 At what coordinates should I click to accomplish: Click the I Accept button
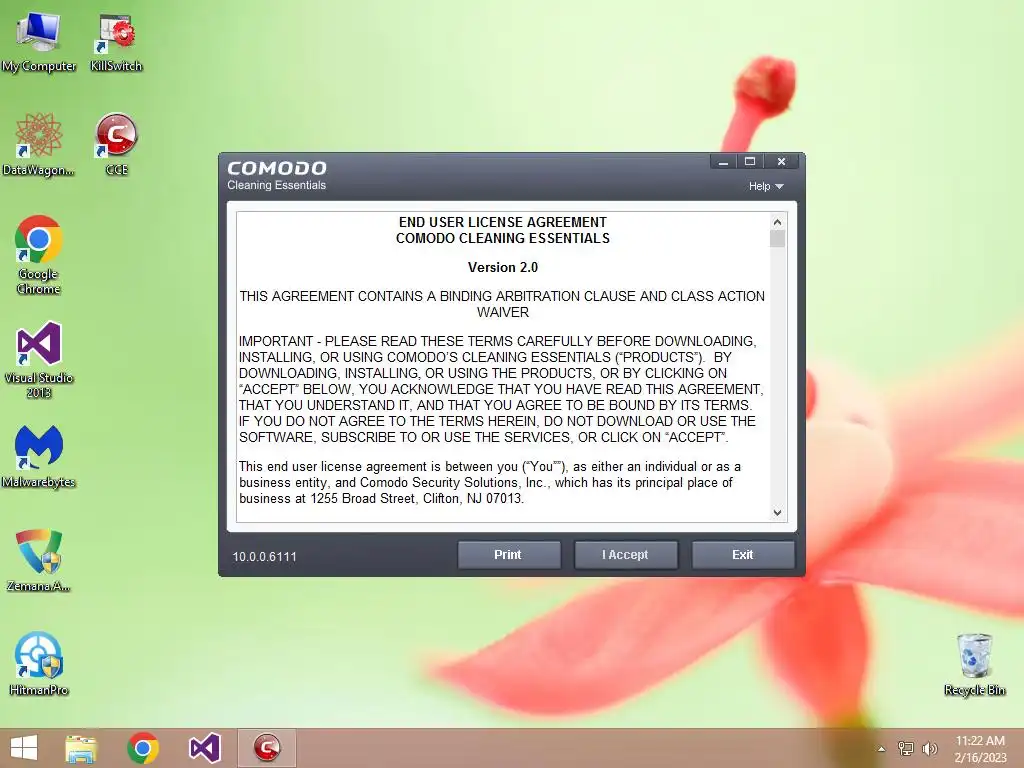(x=626, y=554)
